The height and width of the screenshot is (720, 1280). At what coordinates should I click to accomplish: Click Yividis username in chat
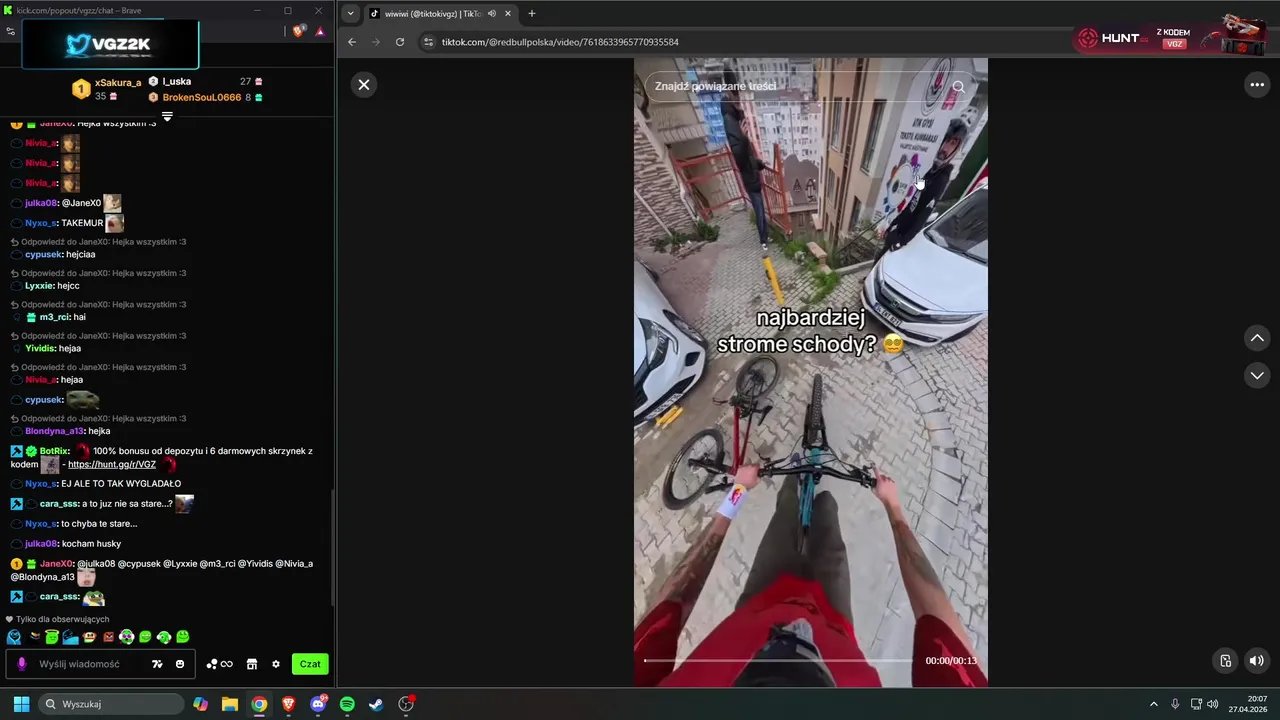pos(41,349)
